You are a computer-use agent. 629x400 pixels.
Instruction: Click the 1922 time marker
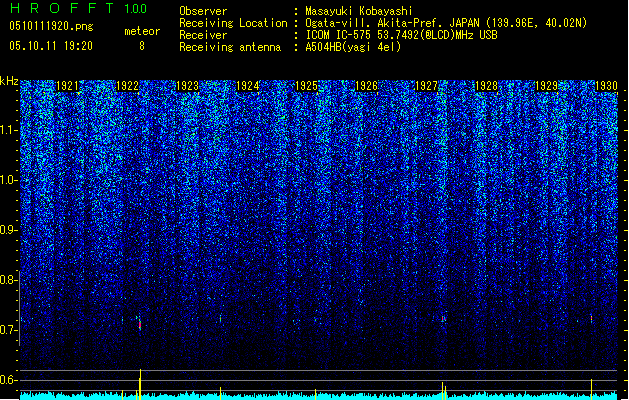(x=127, y=86)
